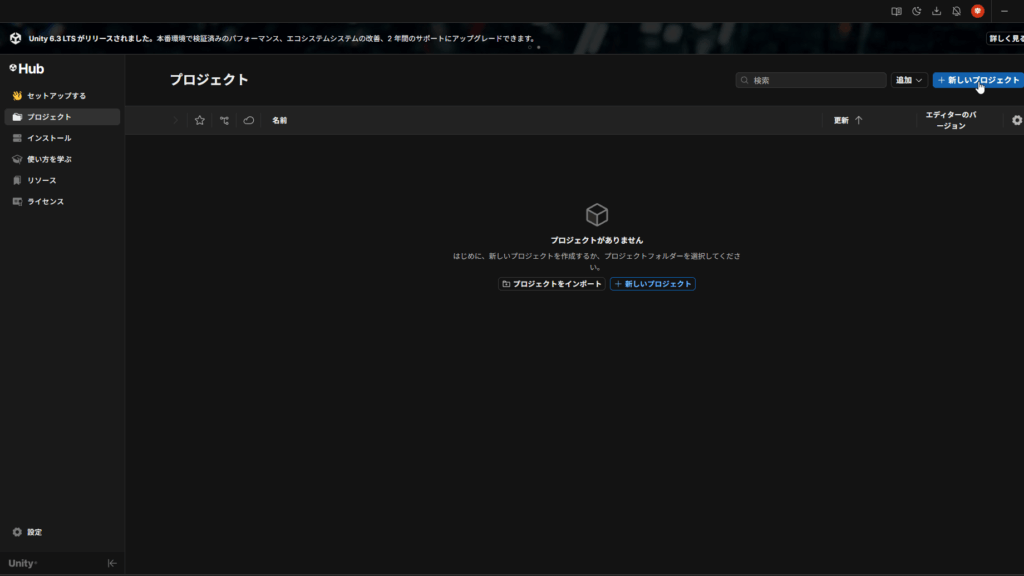Expand the chevron in the table header
Viewport: 1024px width, 576px height.
[x=176, y=120]
